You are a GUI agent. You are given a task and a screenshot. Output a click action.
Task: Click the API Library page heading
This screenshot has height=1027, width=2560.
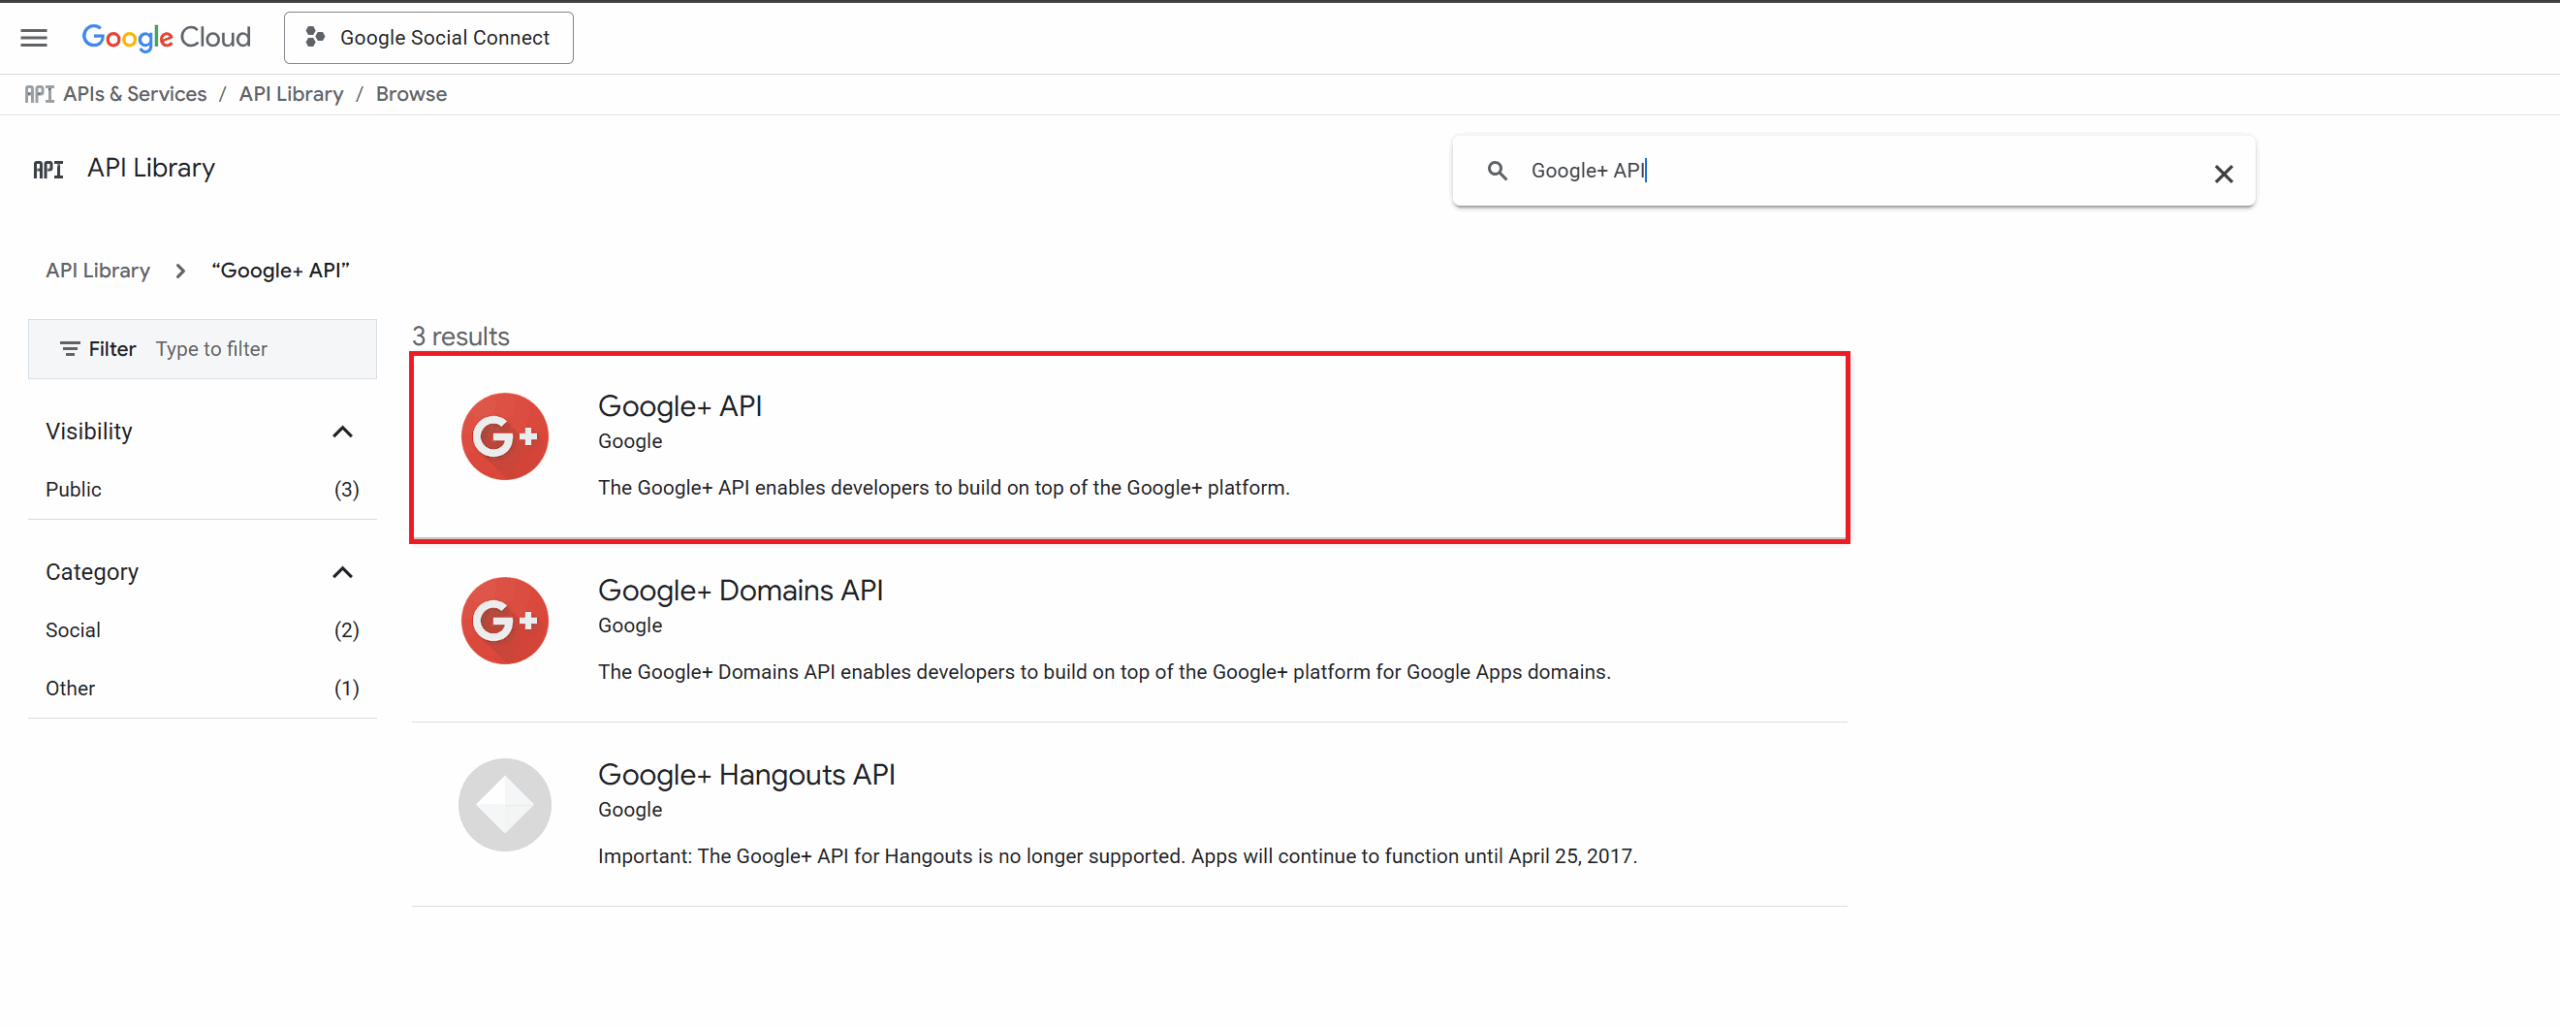tap(151, 168)
